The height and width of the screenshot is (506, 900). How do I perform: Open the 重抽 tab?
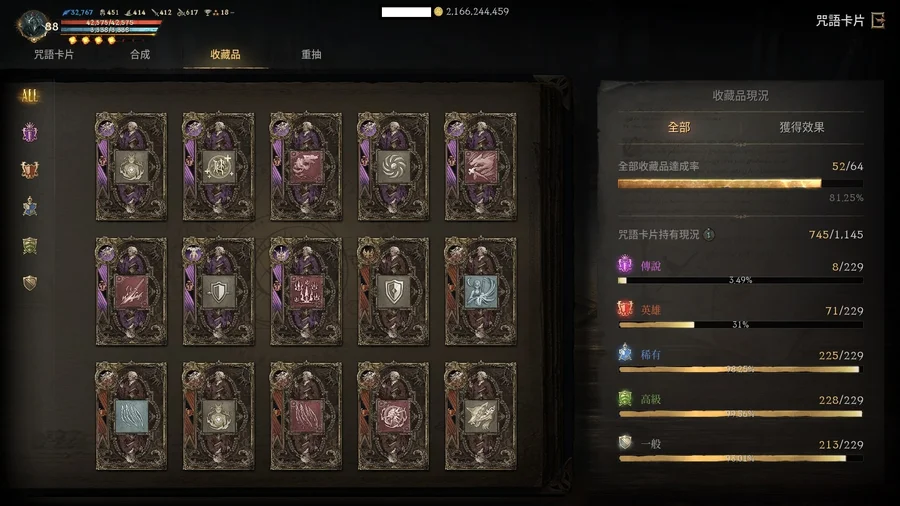tap(311, 55)
